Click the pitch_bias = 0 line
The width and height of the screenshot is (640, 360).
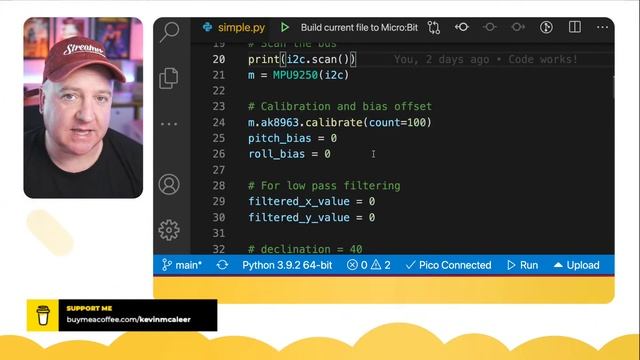[x=292, y=138]
